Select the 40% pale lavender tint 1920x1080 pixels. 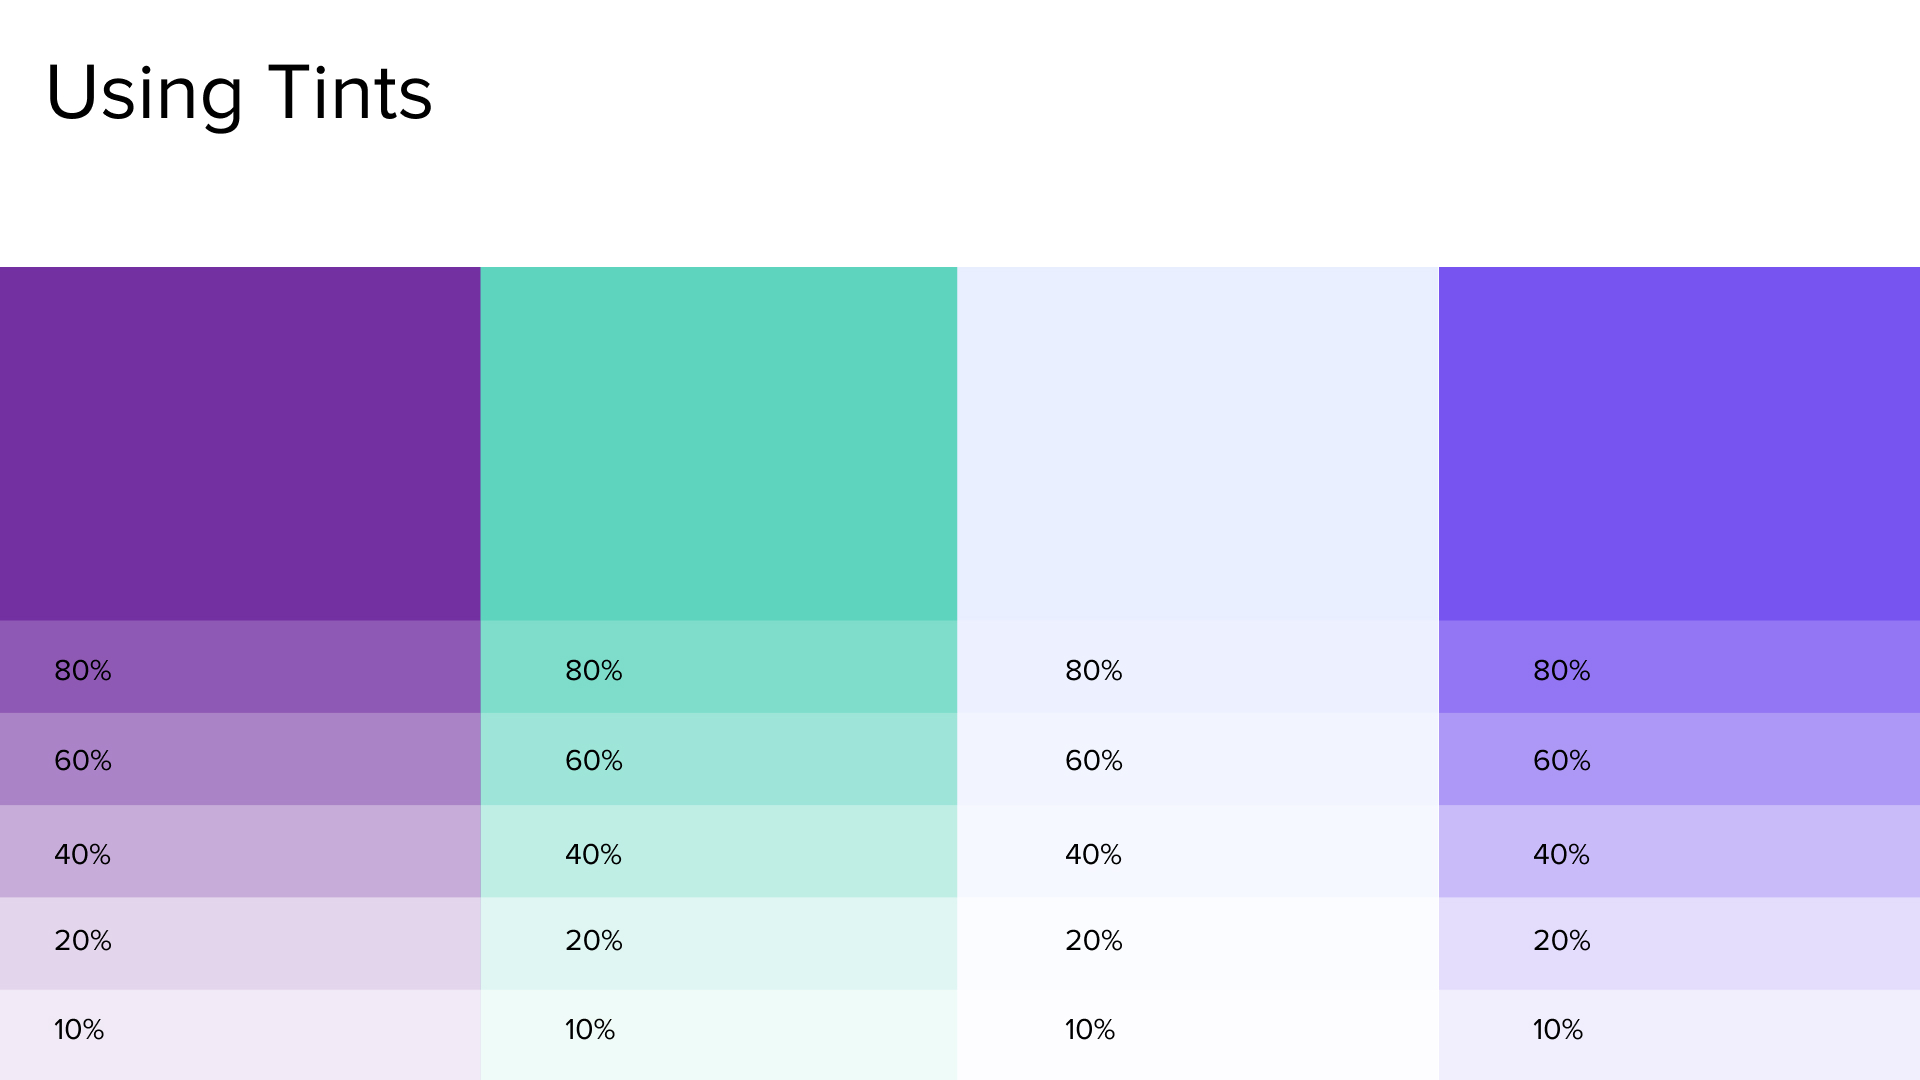pos(1197,852)
